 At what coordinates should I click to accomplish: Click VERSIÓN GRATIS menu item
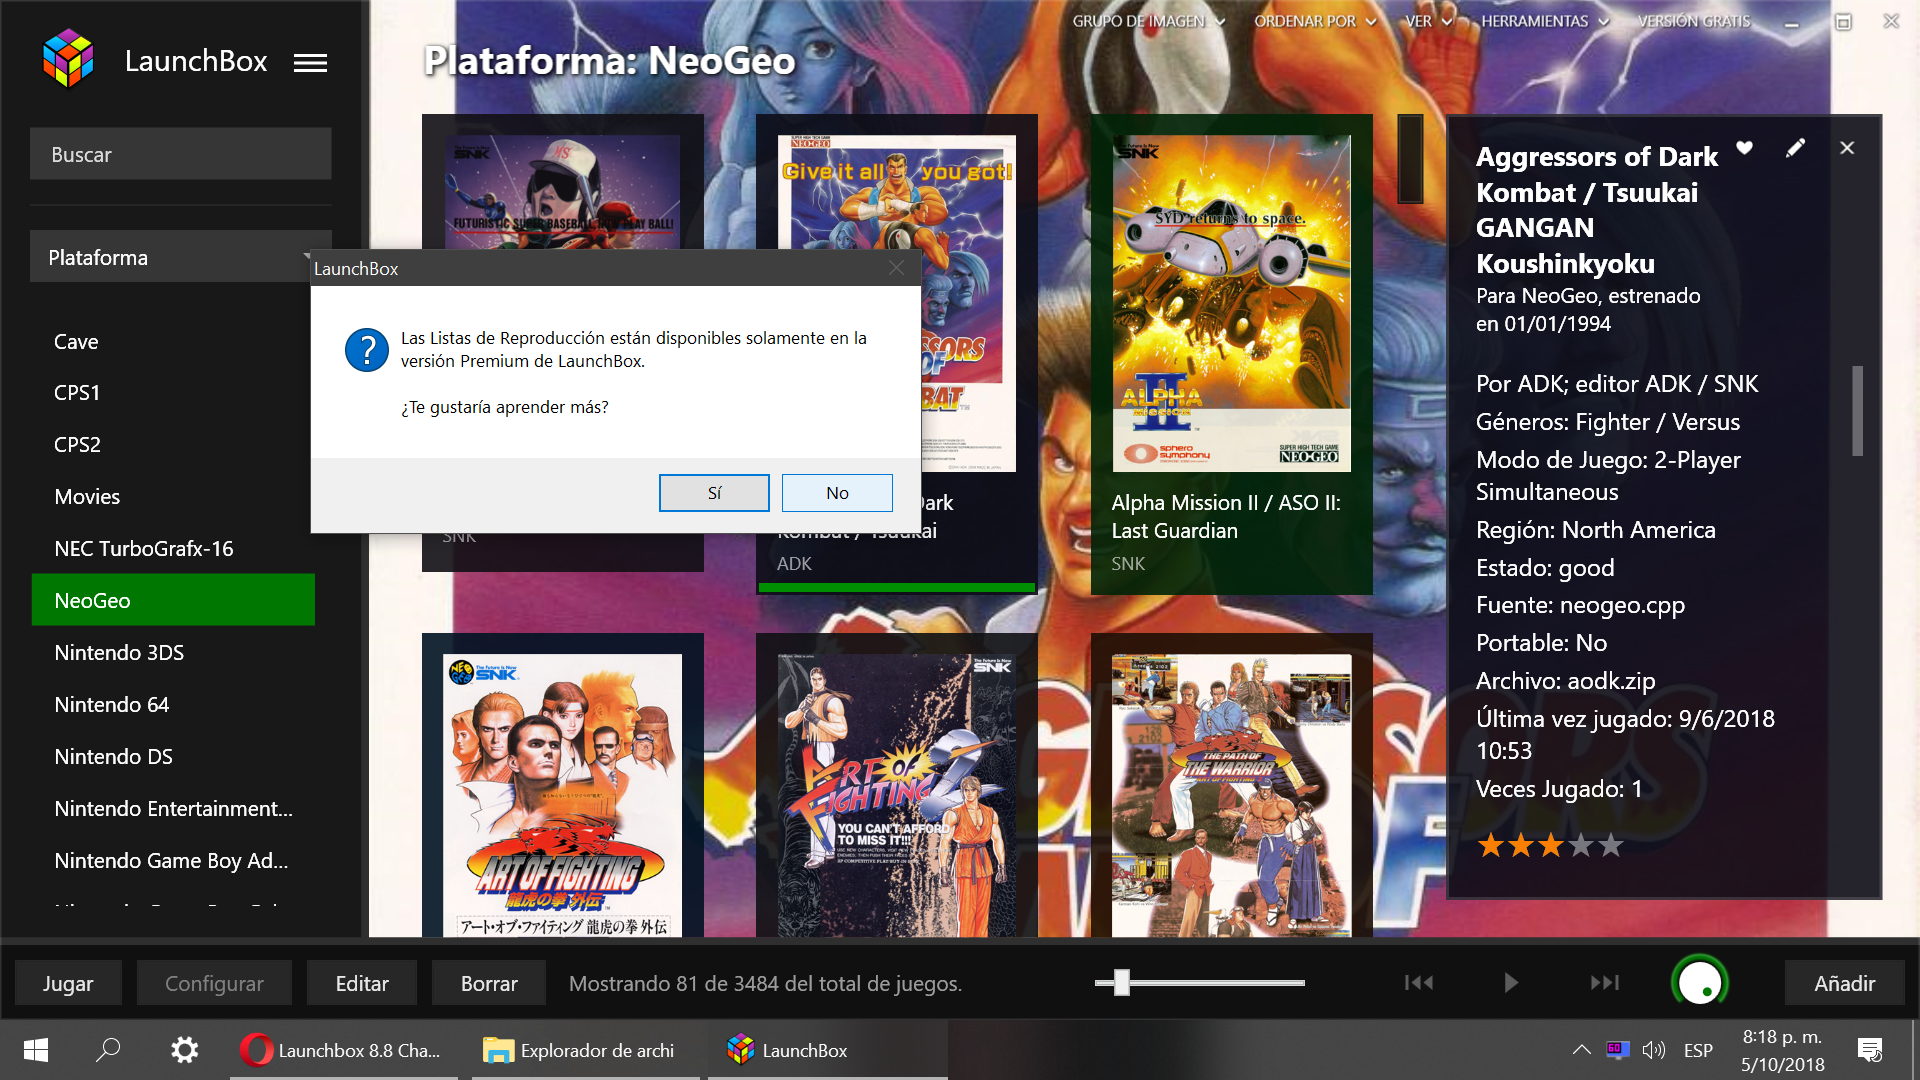click(x=1694, y=21)
